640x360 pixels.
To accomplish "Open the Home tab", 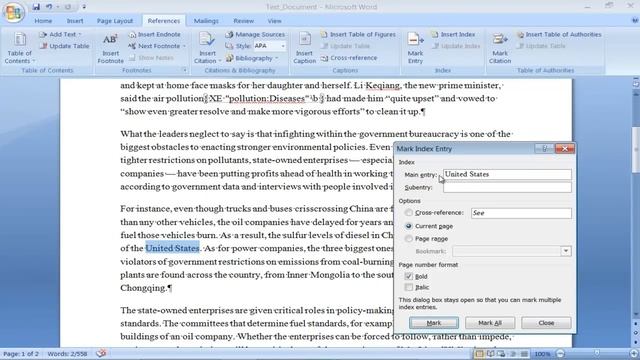I will coord(43,21).
